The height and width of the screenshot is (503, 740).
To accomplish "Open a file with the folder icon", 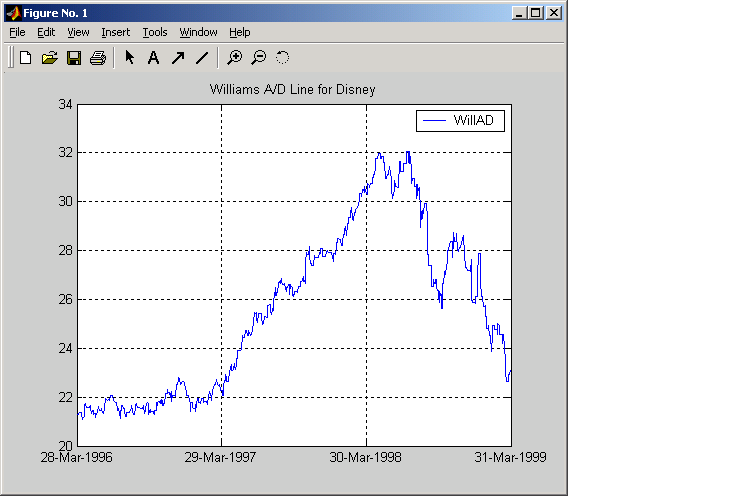I will (50, 58).
